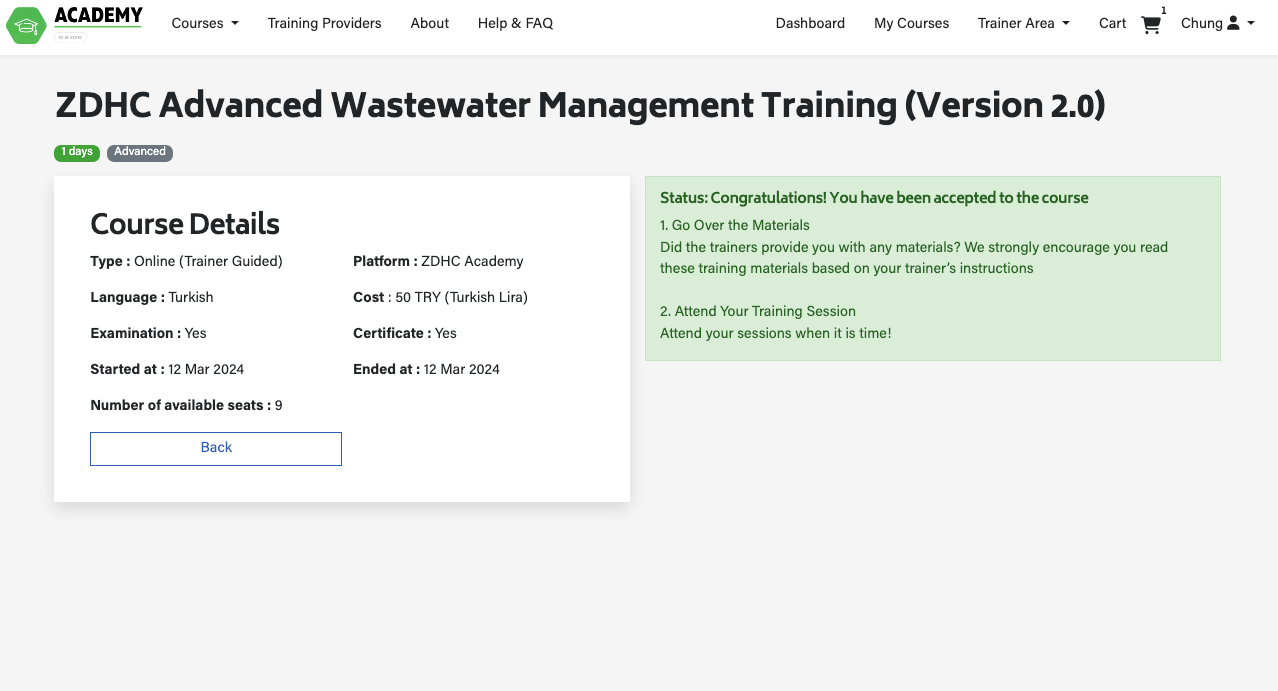Image resolution: width=1278 pixels, height=691 pixels.
Task: Select the 'Online (Trainer Guided)' type text
Action: pyautogui.click(x=208, y=261)
